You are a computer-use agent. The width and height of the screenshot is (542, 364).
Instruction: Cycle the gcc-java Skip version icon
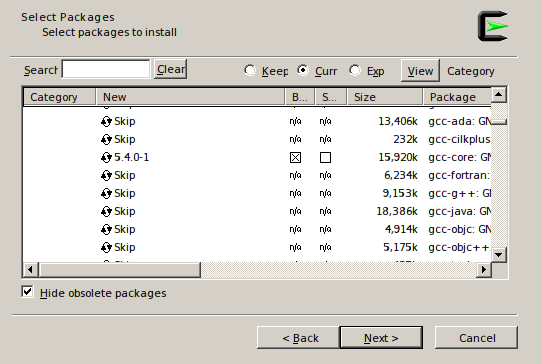(x=106, y=212)
